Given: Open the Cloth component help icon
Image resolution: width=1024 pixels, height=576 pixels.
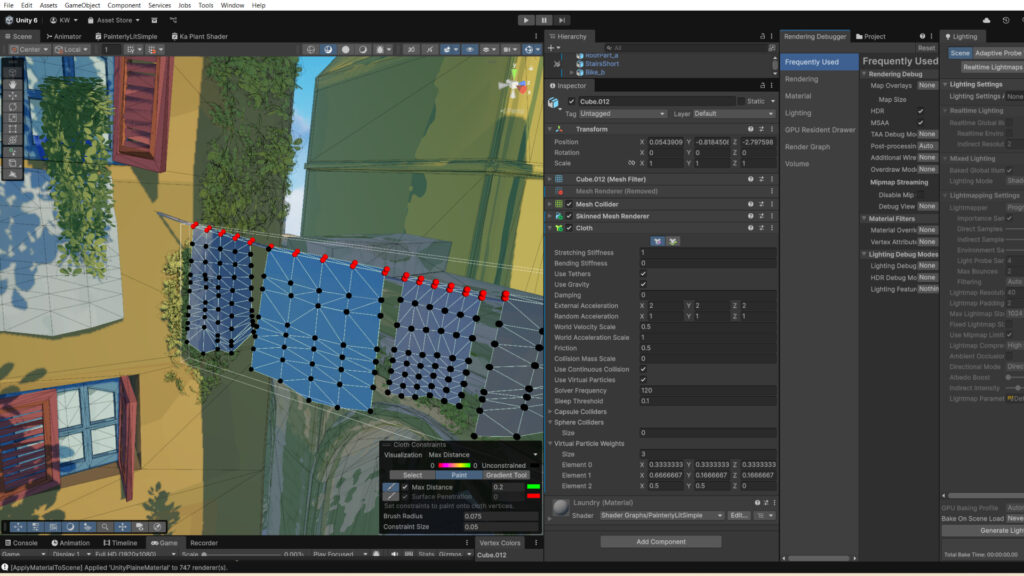Looking at the screenshot, I should click(751, 228).
